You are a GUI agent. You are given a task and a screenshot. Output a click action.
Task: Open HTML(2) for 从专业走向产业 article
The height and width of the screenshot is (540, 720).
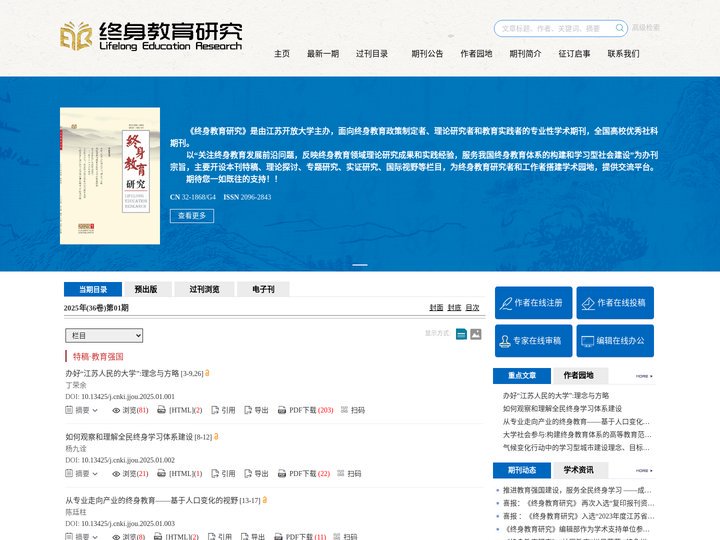[x=176, y=536]
